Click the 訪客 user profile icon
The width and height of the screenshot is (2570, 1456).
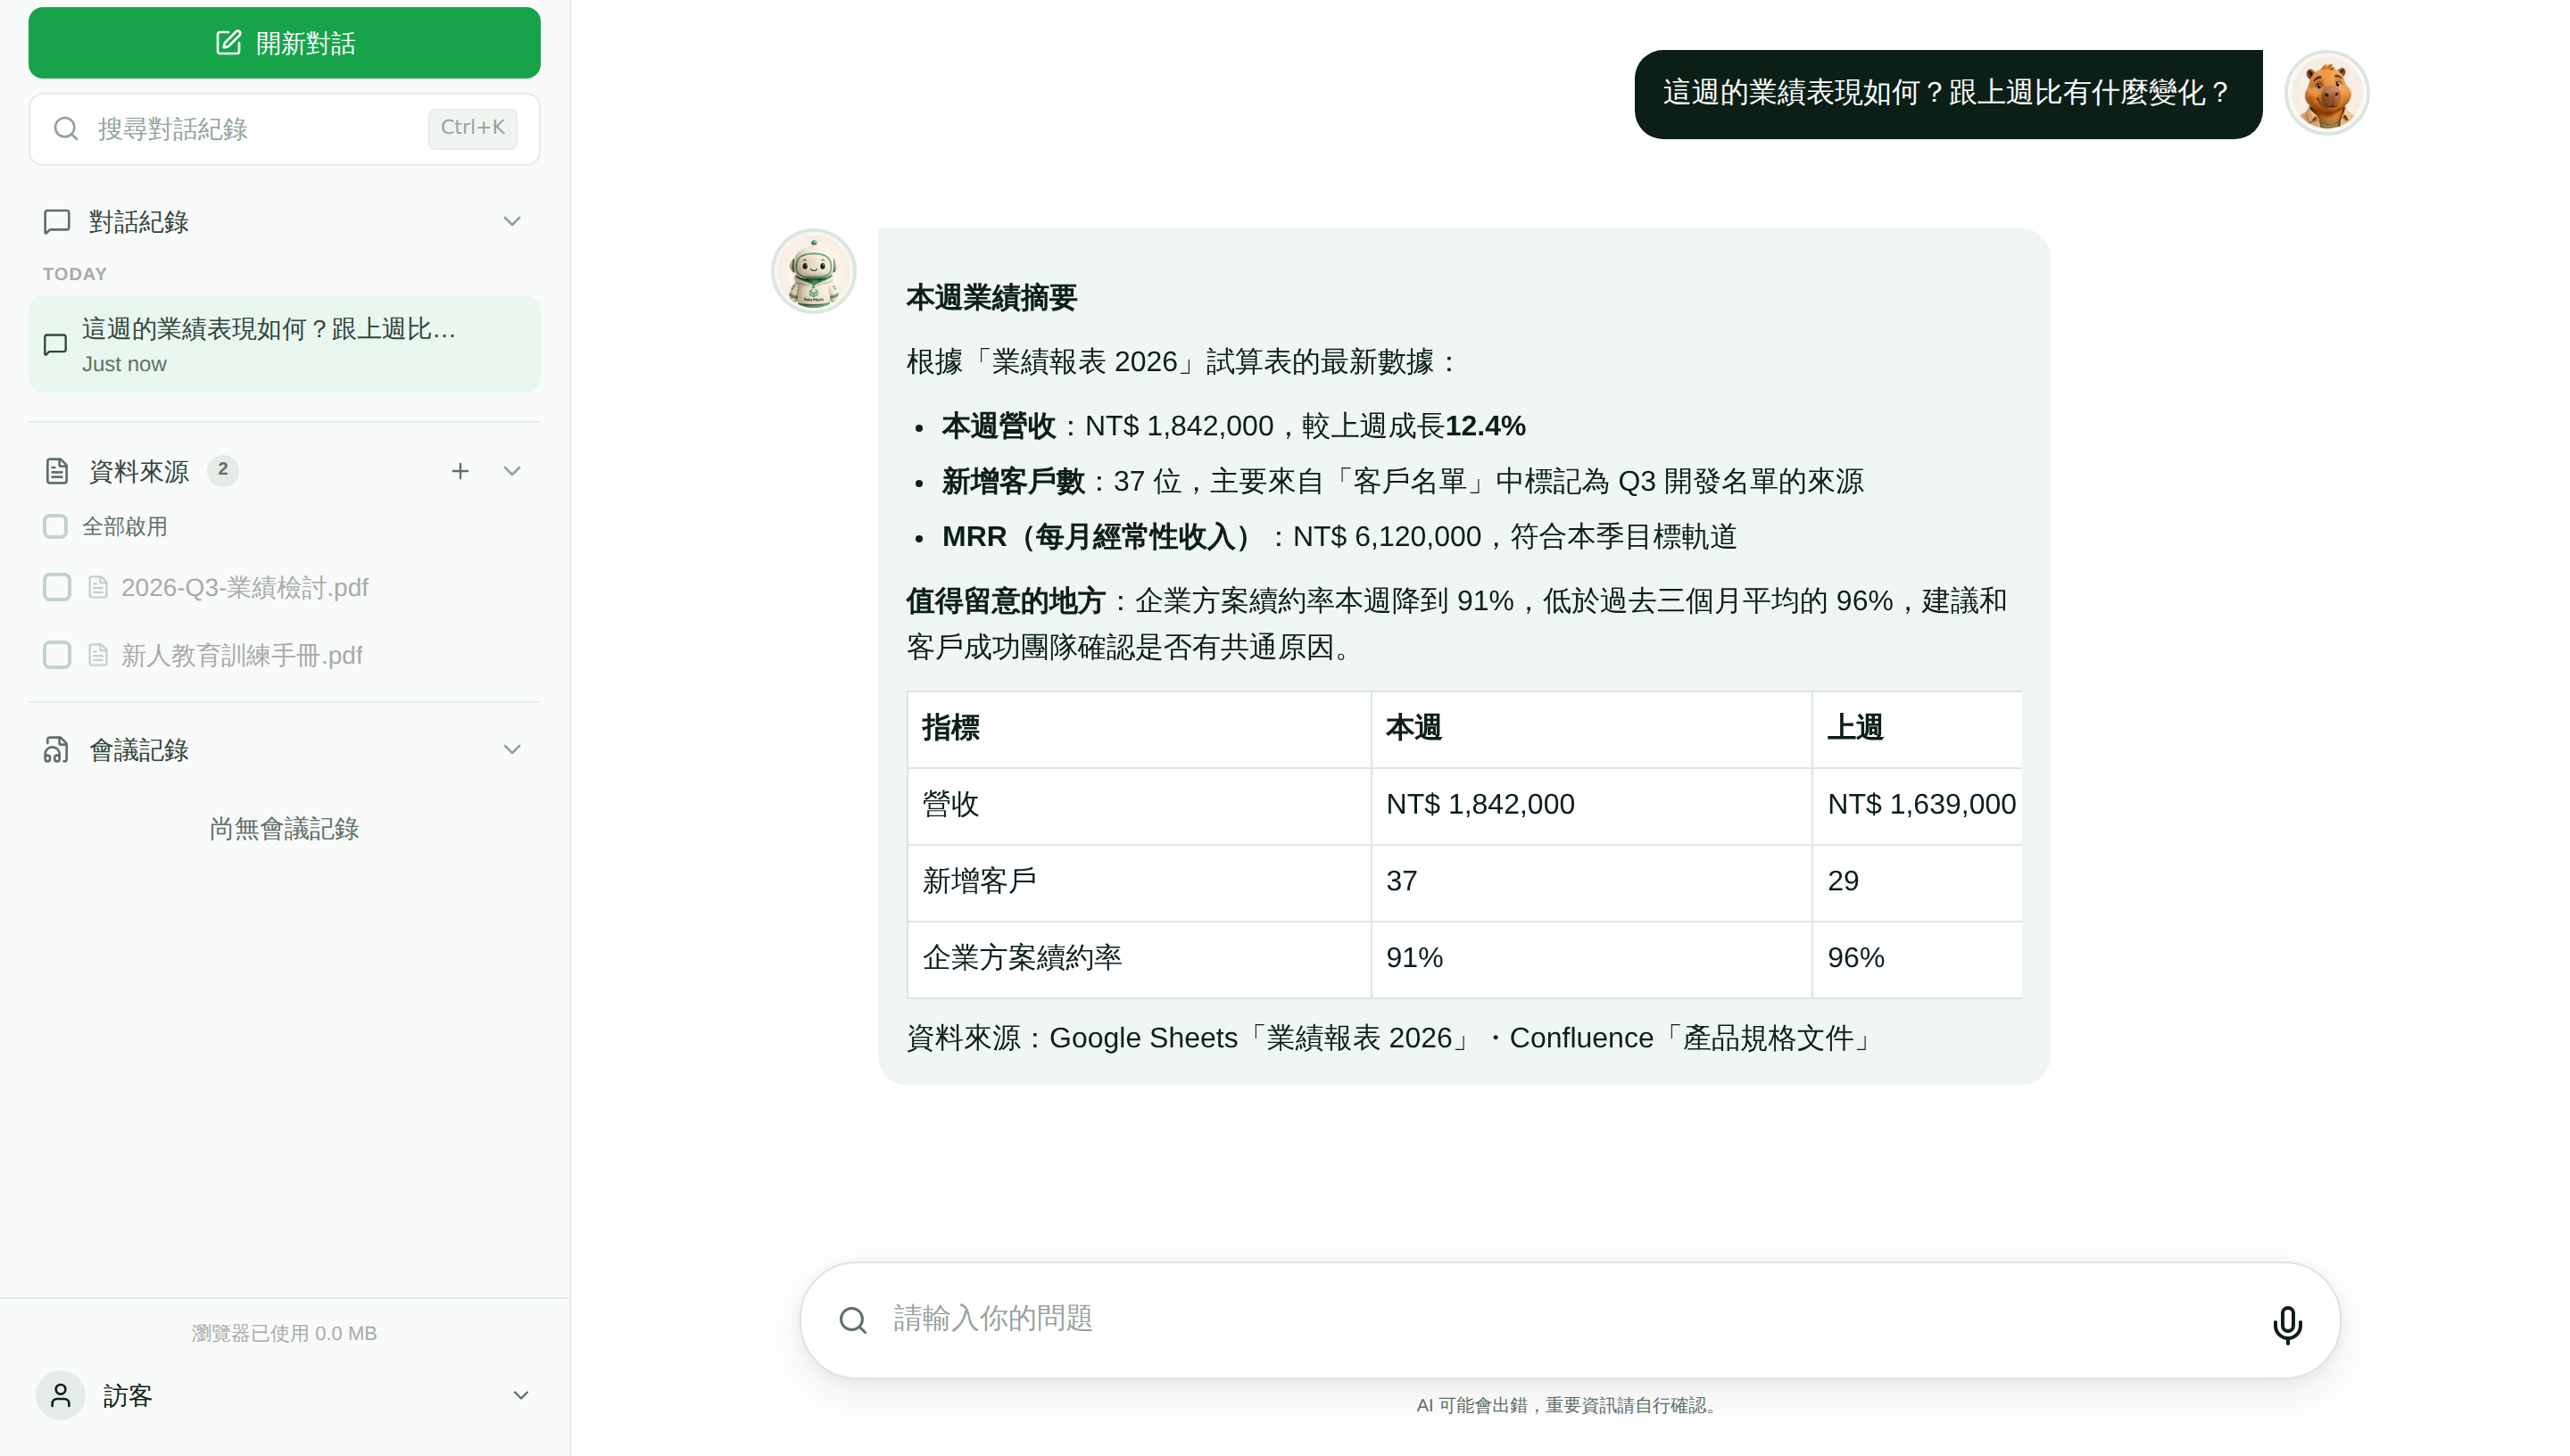(x=60, y=1395)
